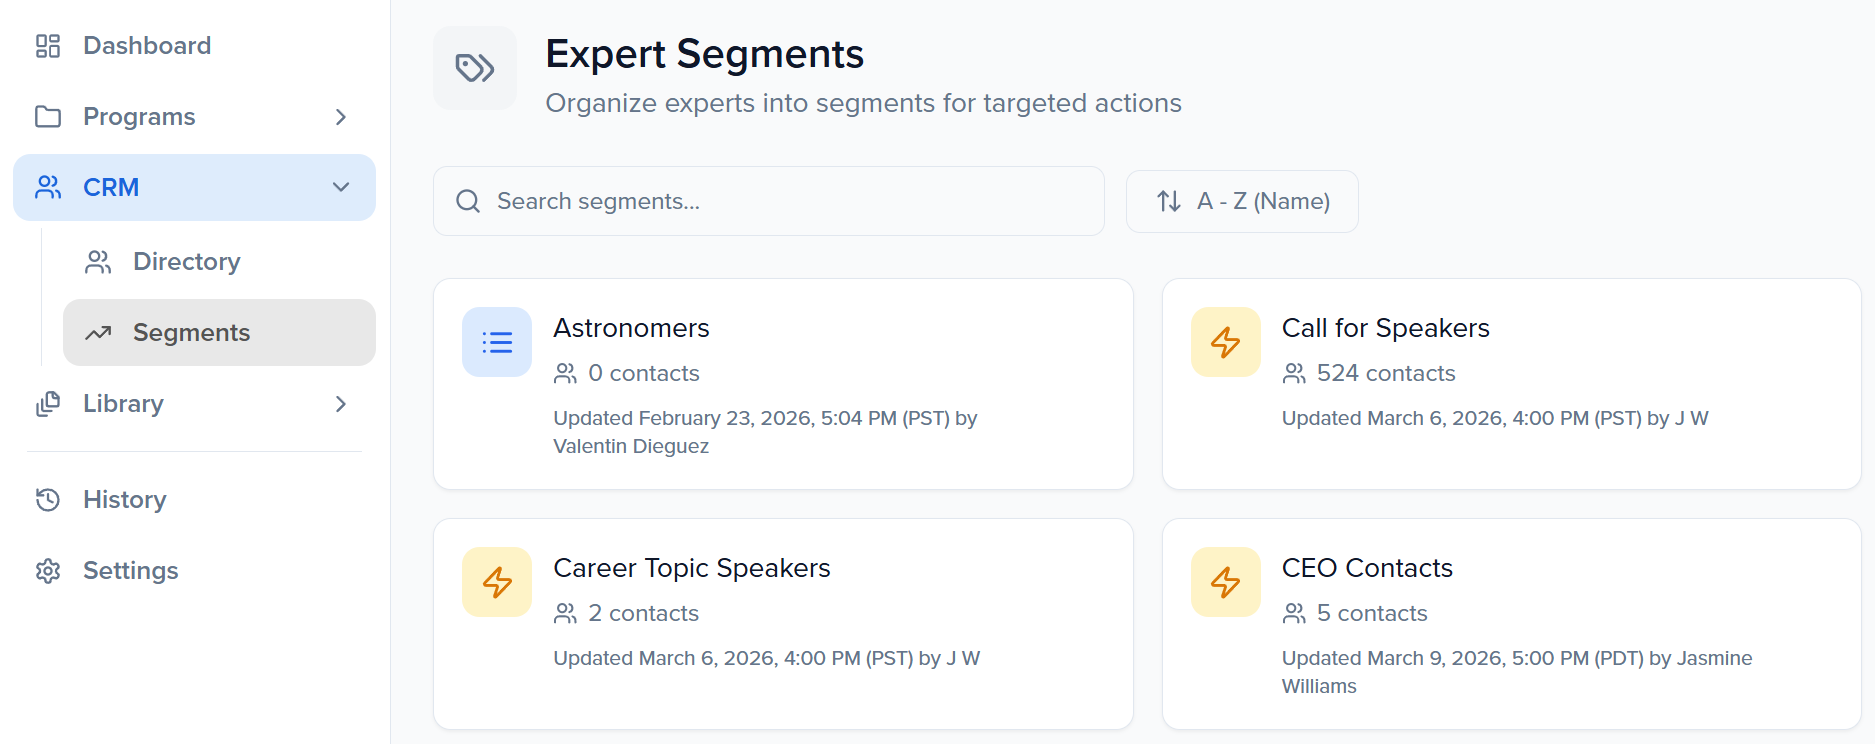Click the History clock icon
The height and width of the screenshot is (744, 1875).
click(48, 499)
